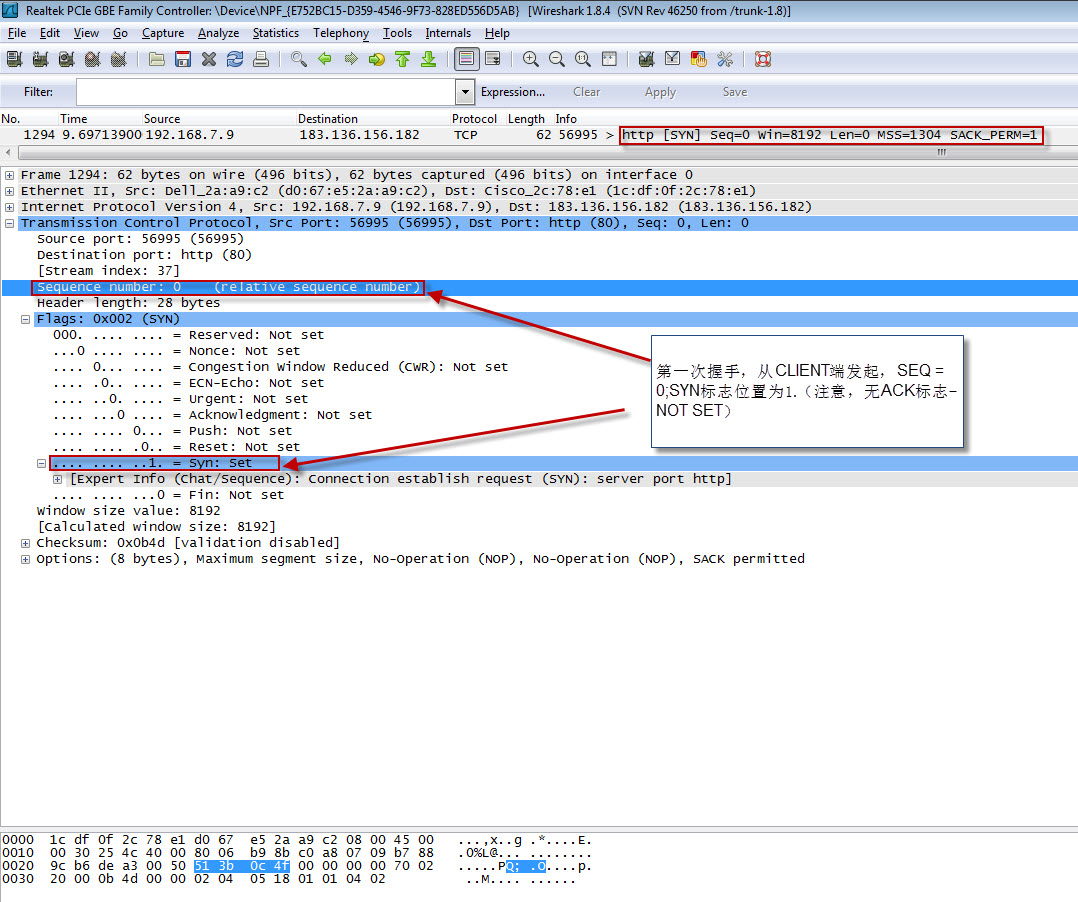
Task: Toggle packet list colorize button
Action: tap(467, 59)
